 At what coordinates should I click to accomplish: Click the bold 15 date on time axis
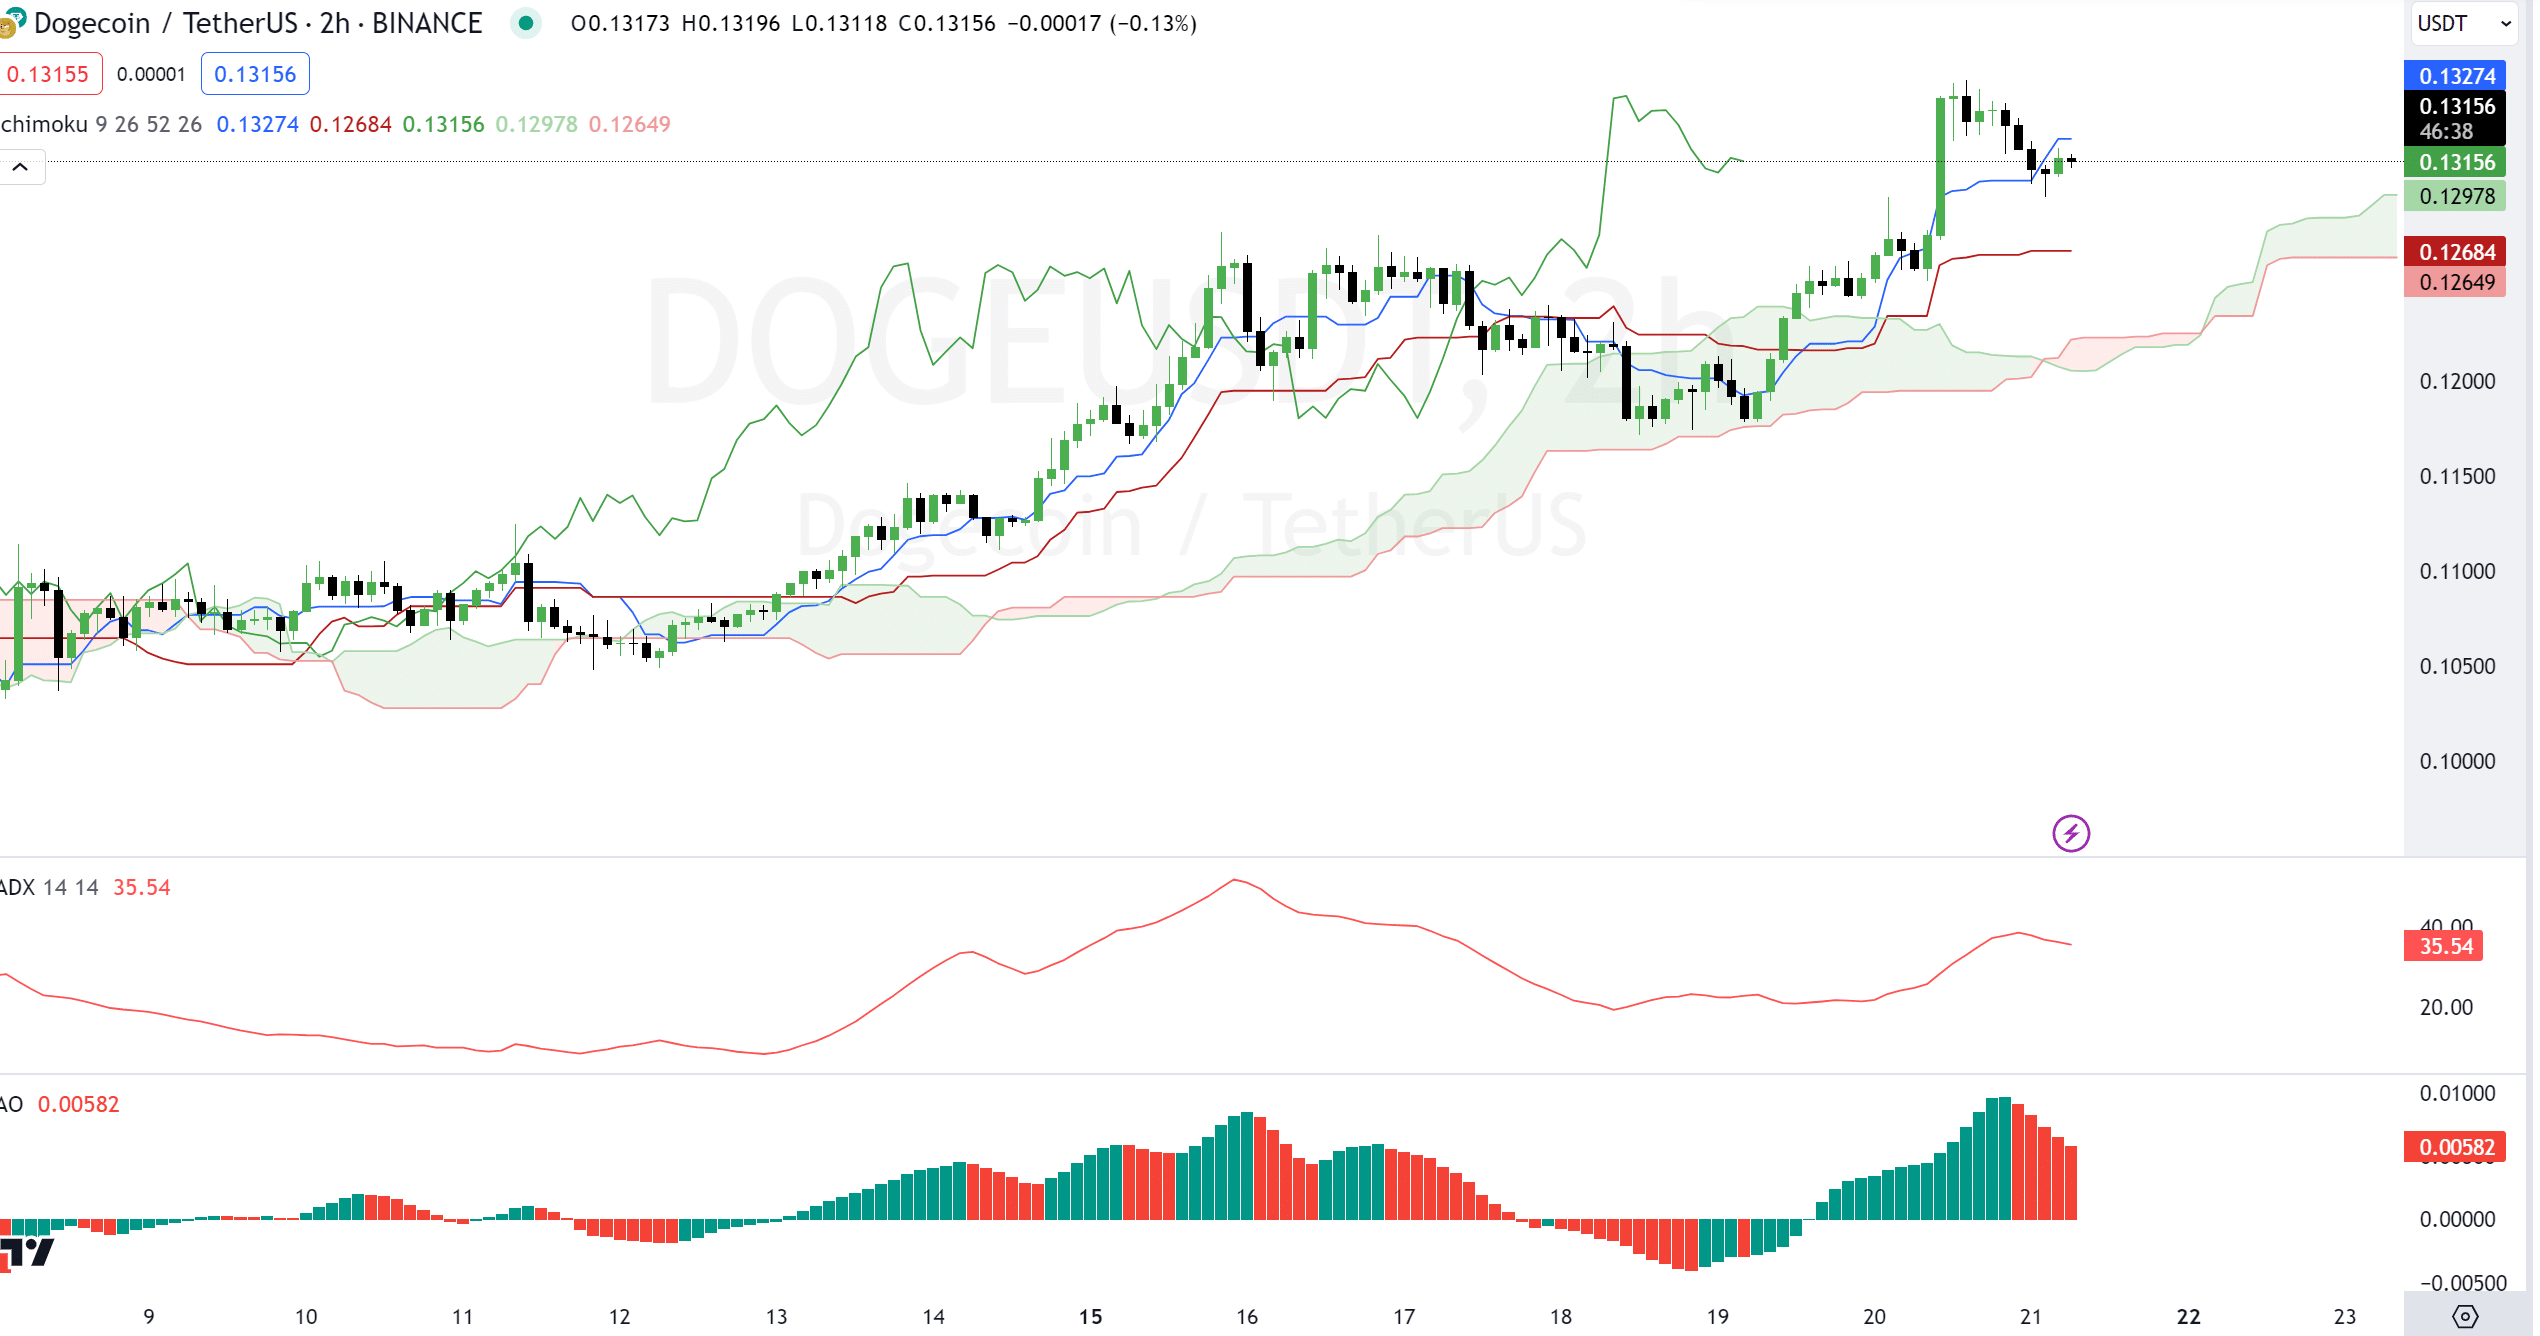(1090, 1316)
